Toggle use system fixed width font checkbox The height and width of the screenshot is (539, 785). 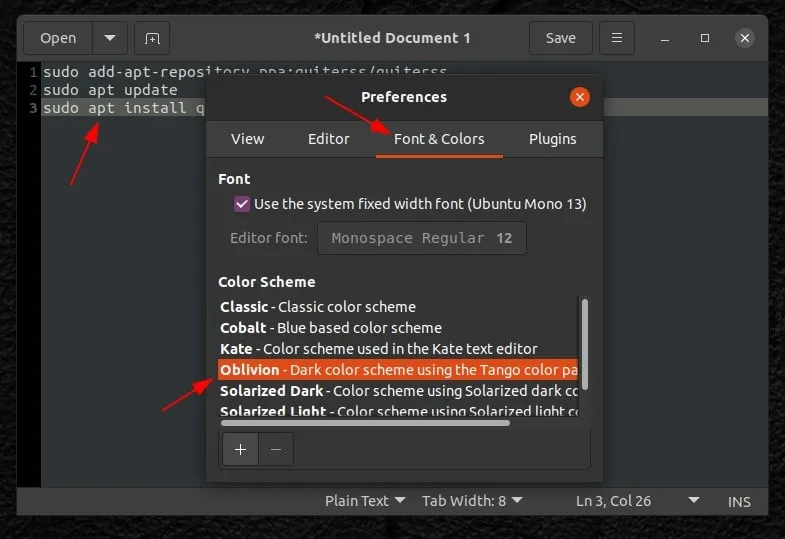pyautogui.click(x=242, y=203)
